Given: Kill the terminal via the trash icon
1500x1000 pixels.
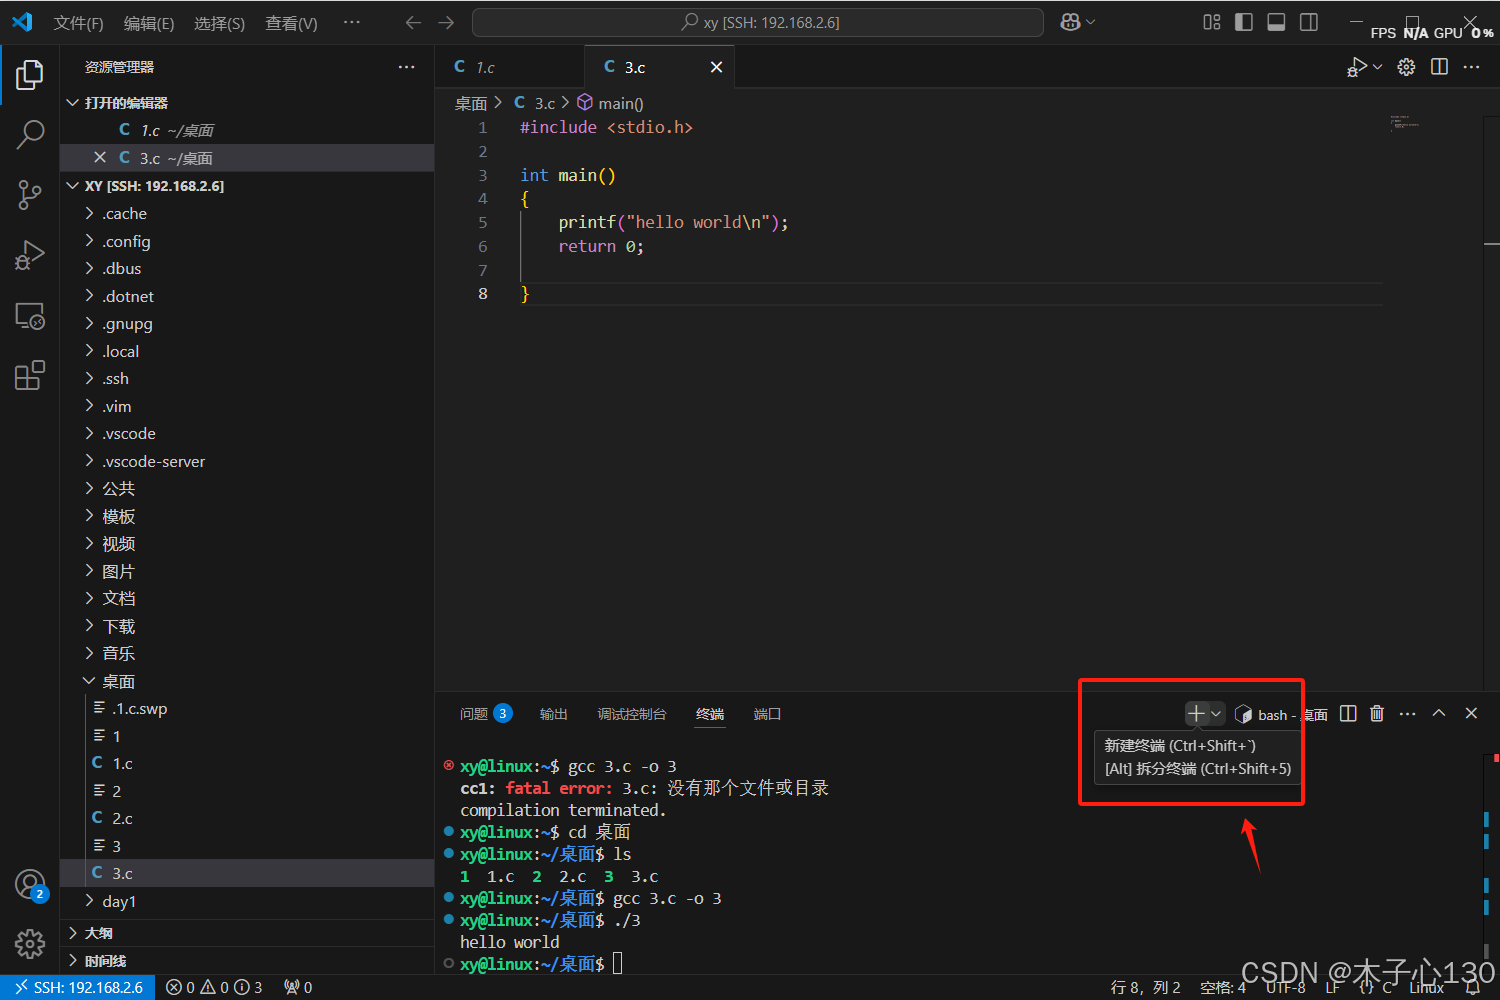Looking at the screenshot, I should tap(1377, 713).
